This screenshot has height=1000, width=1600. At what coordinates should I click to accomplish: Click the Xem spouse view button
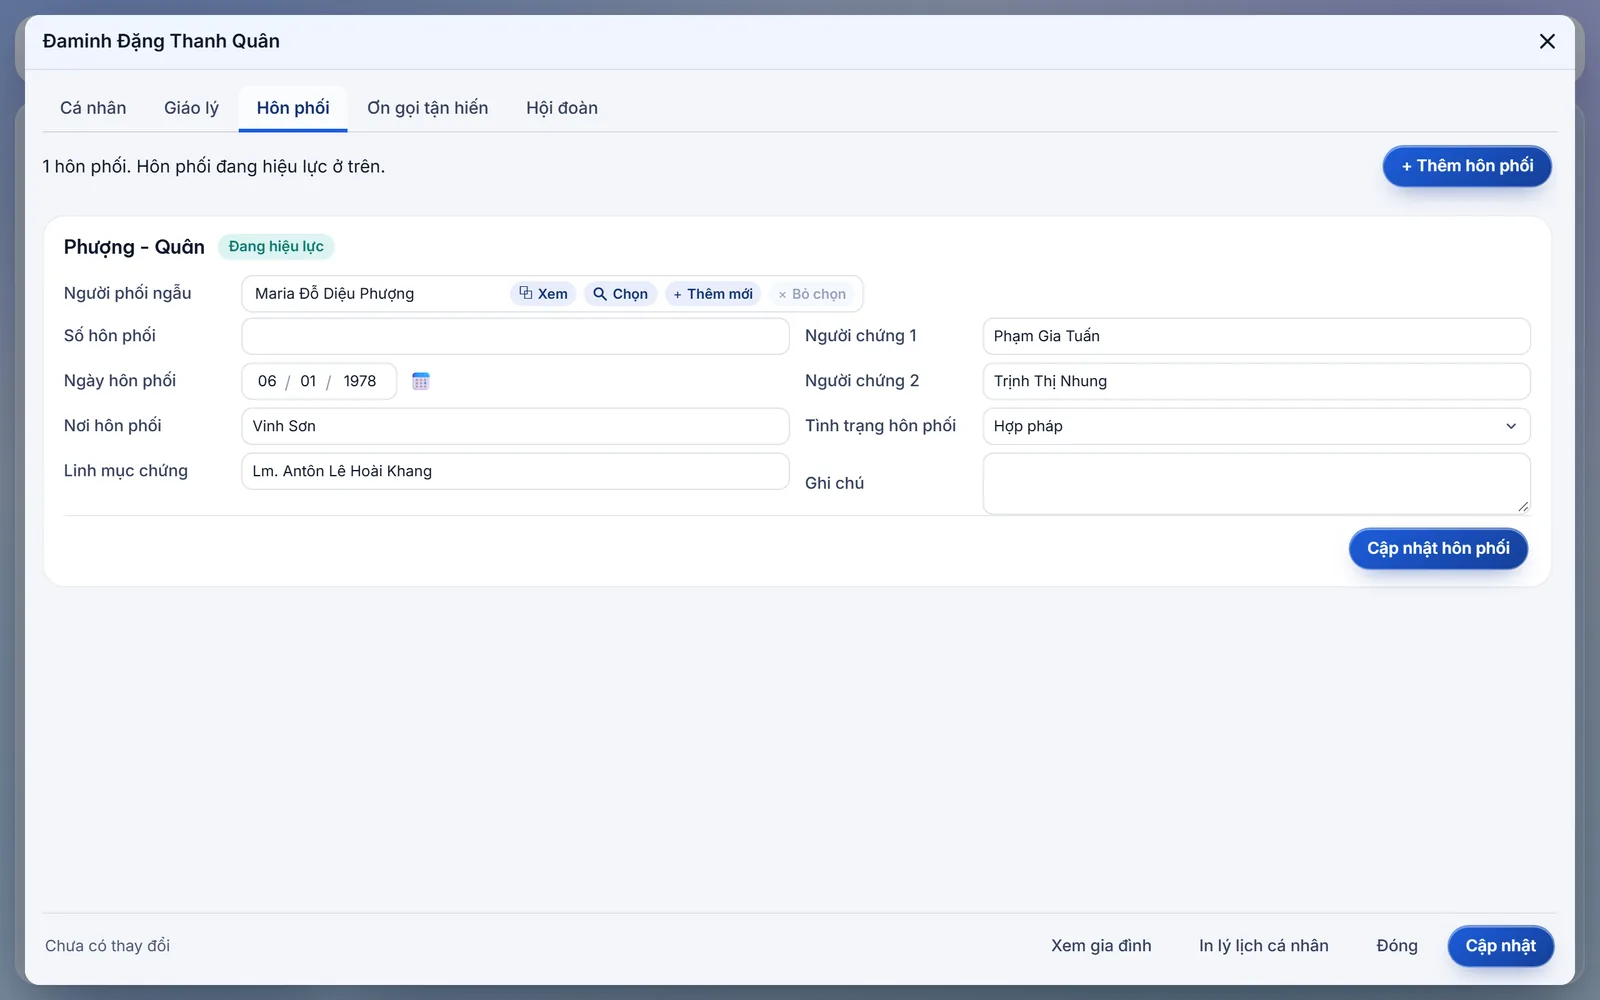(x=543, y=294)
